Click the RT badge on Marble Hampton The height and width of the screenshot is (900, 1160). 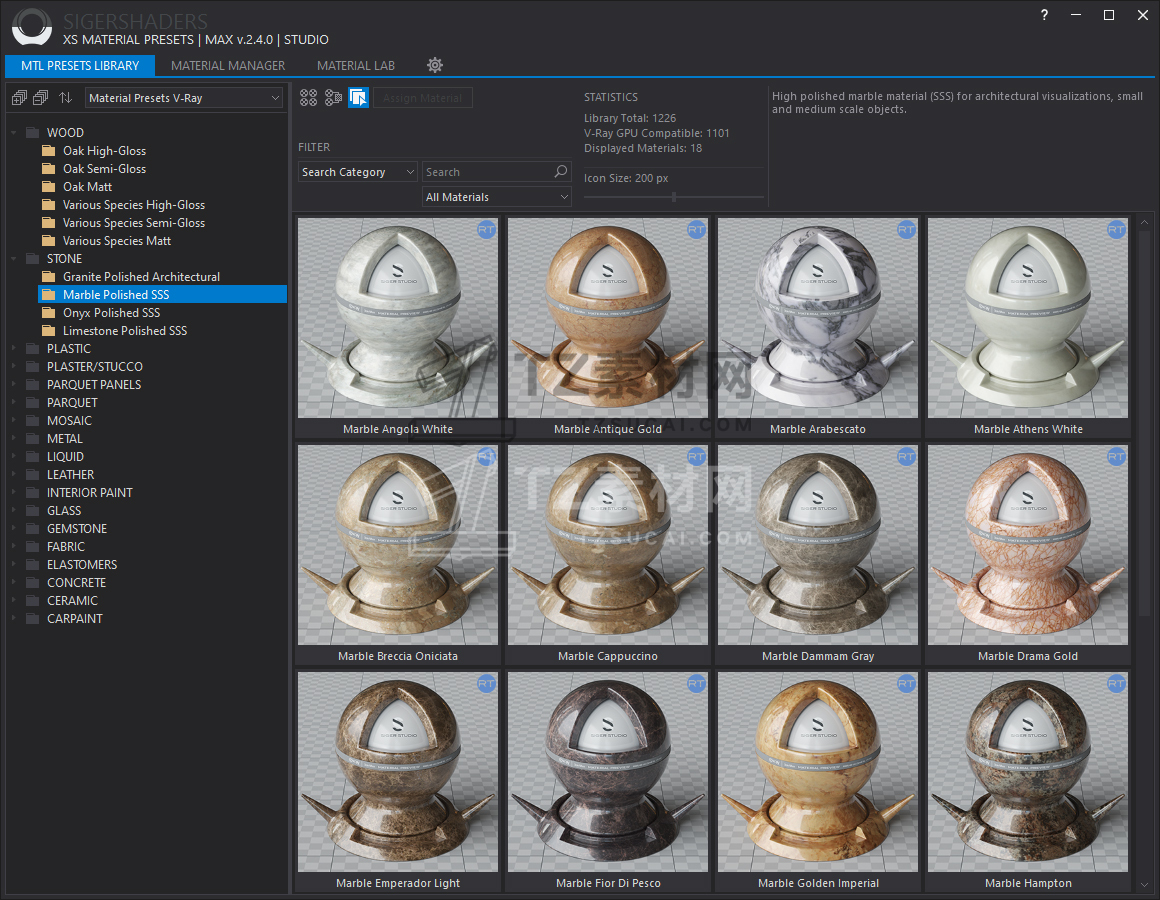(1116, 684)
